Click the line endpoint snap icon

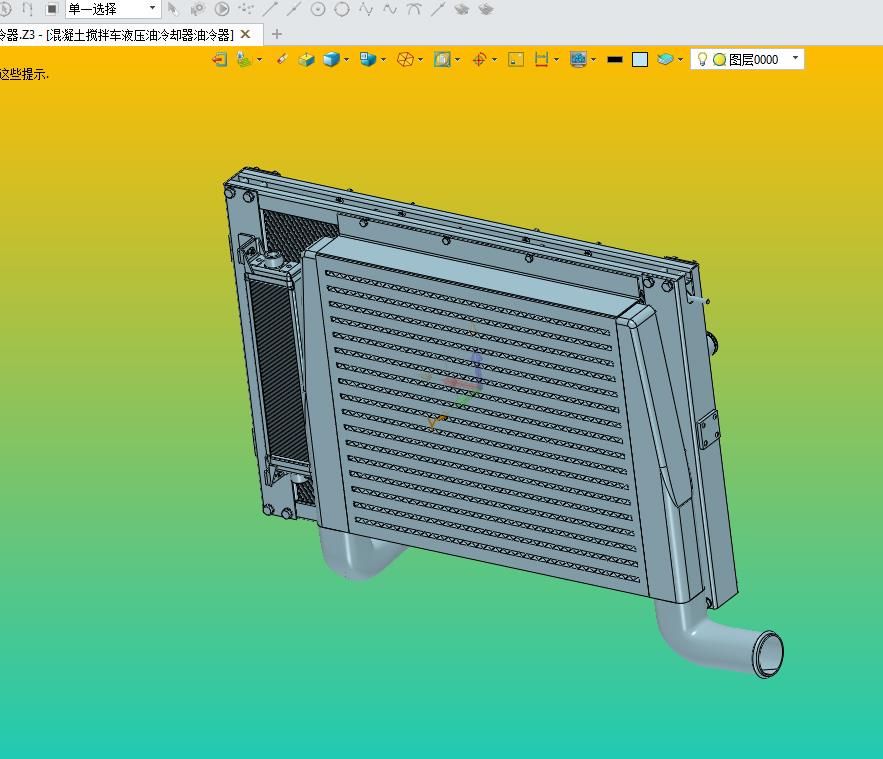(270, 9)
